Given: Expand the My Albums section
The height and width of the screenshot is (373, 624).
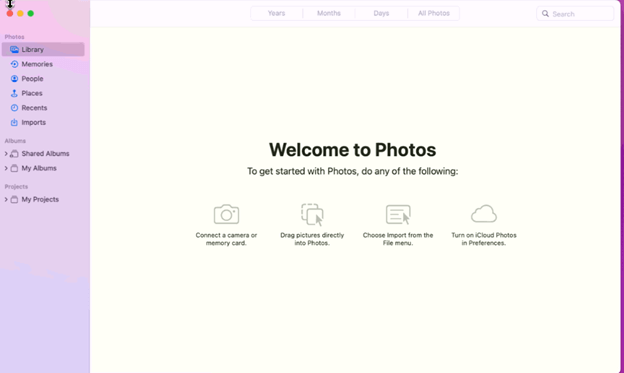Looking at the screenshot, I should (x=6, y=168).
